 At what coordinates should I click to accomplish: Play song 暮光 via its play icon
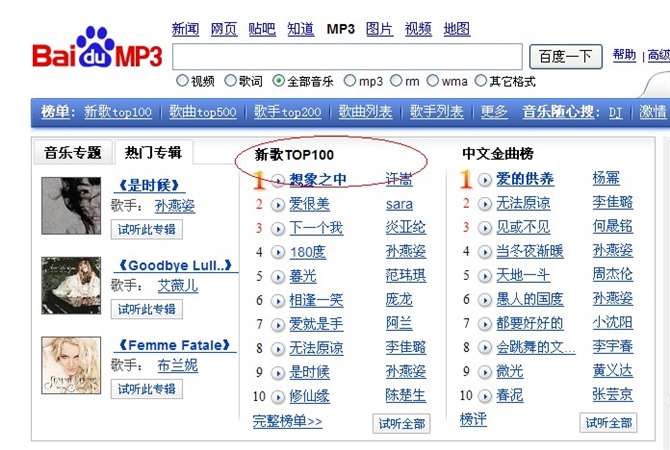click(x=278, y=277)
